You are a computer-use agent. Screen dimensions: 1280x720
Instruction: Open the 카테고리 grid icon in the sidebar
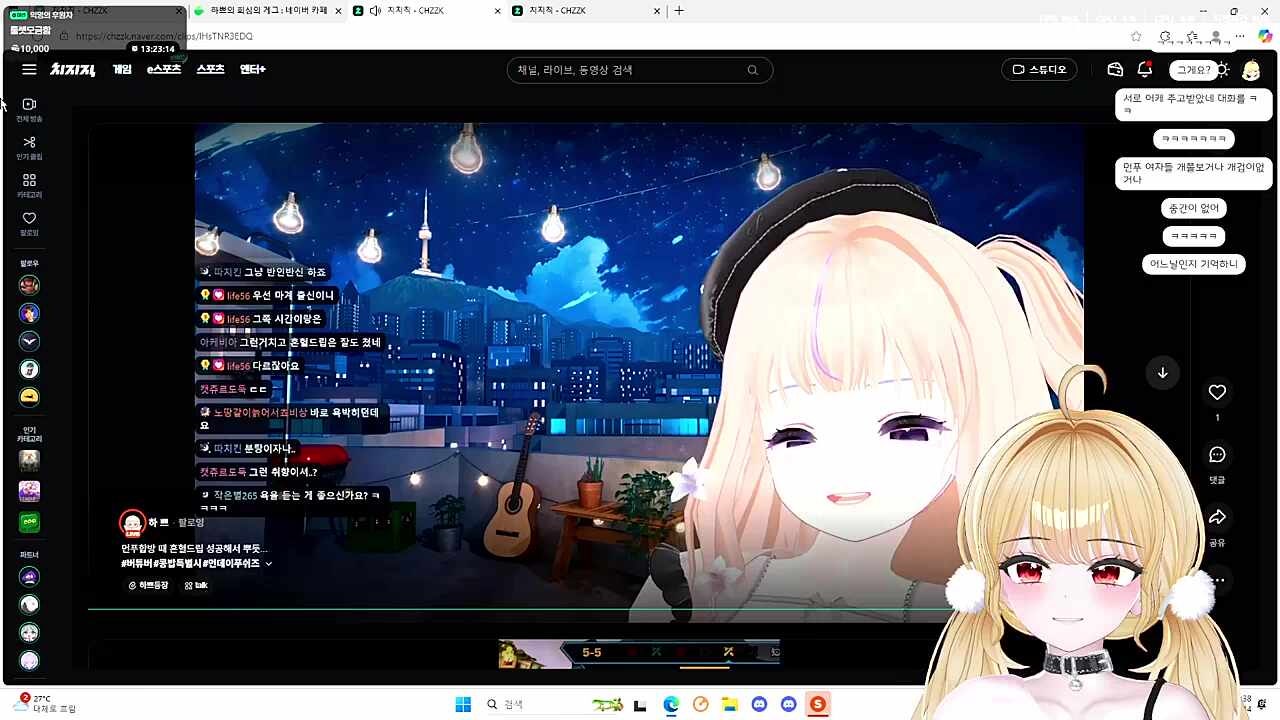[x=29, y=181]
